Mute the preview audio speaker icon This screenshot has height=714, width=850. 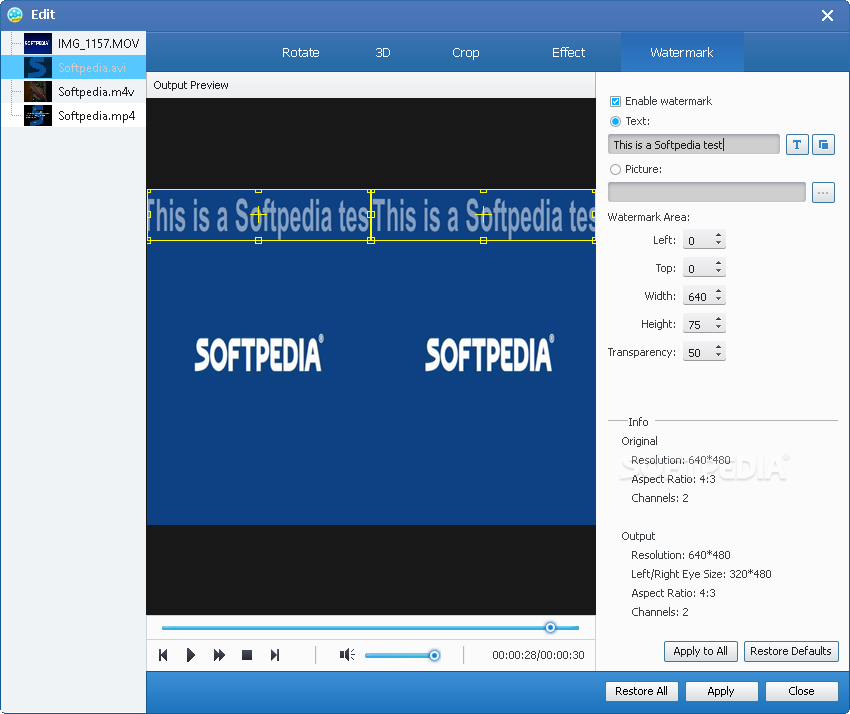pos(347,655)
